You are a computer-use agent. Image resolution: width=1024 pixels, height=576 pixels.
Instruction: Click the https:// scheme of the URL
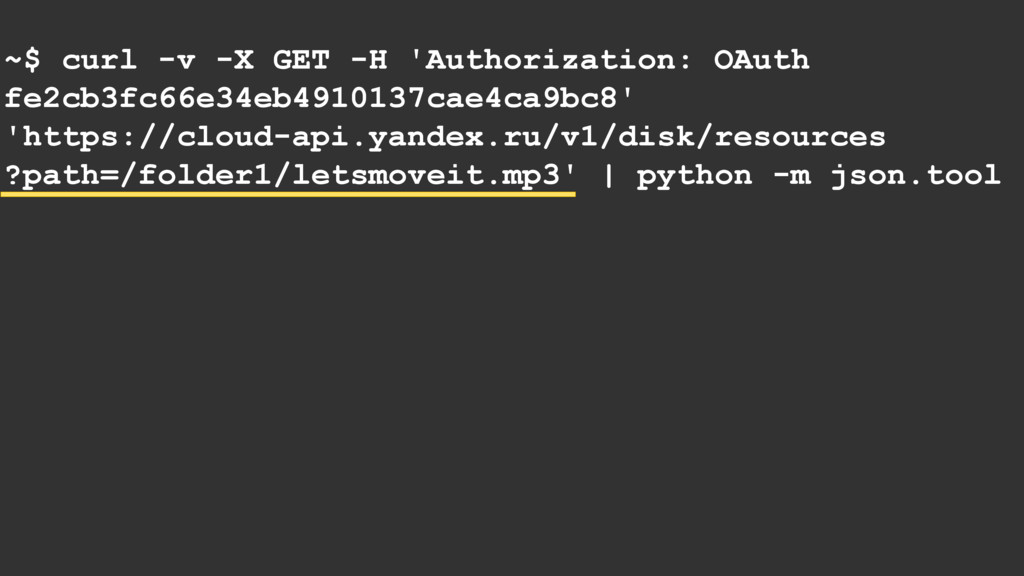(100, 137)
